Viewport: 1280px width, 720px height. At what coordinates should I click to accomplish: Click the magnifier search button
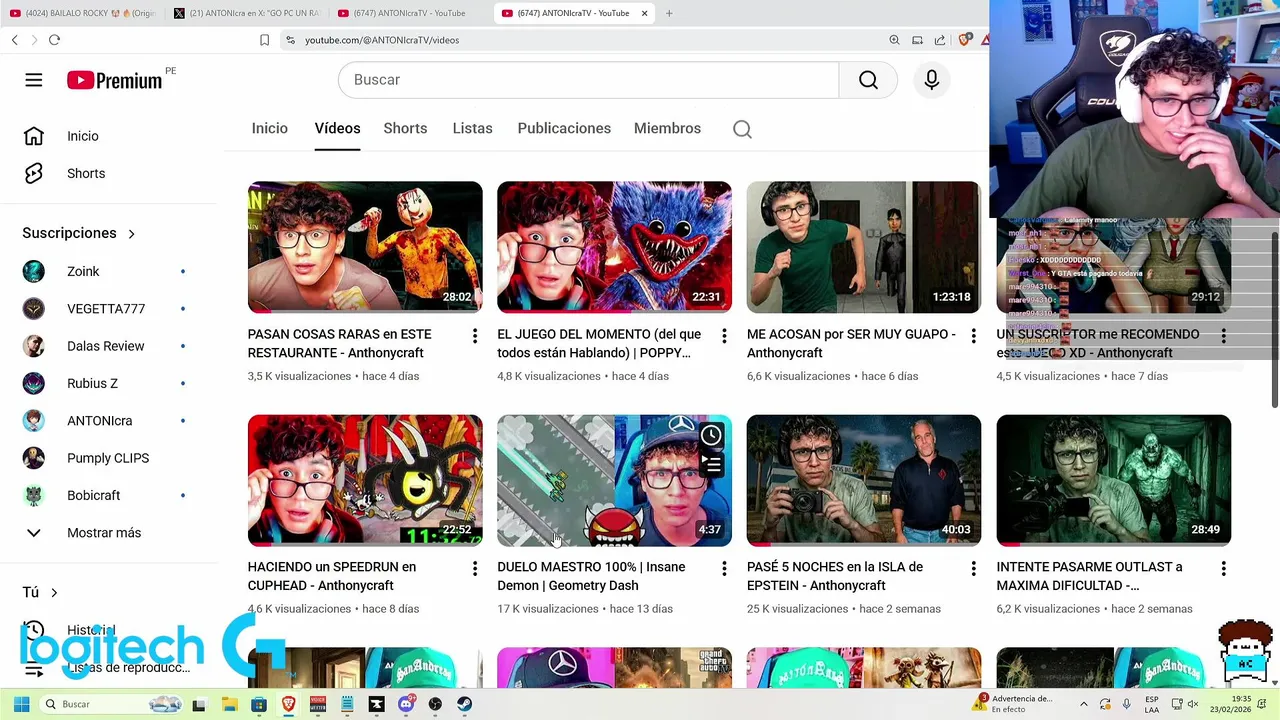click(868, 80)
